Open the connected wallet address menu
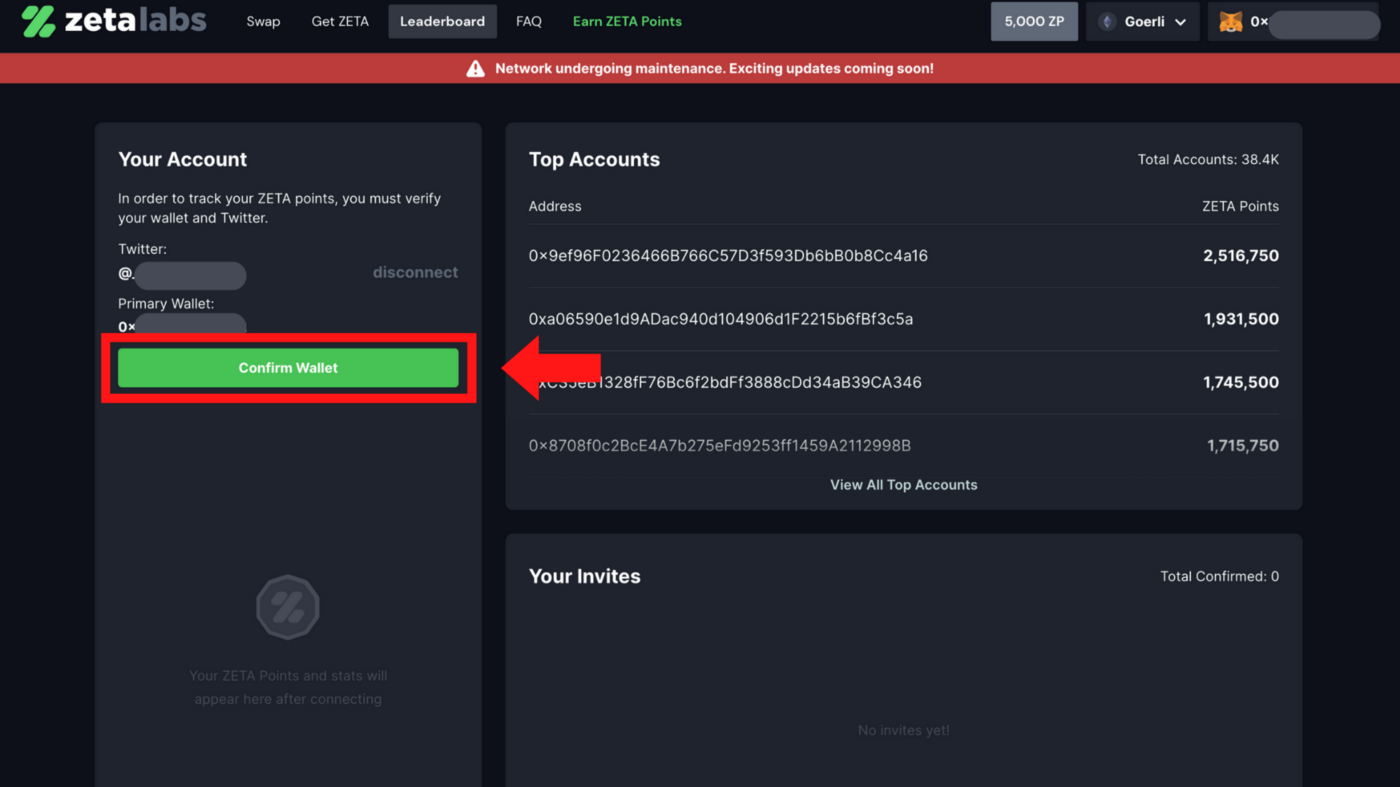This screenshot has height=787, width=1400. coord(1300,22)
